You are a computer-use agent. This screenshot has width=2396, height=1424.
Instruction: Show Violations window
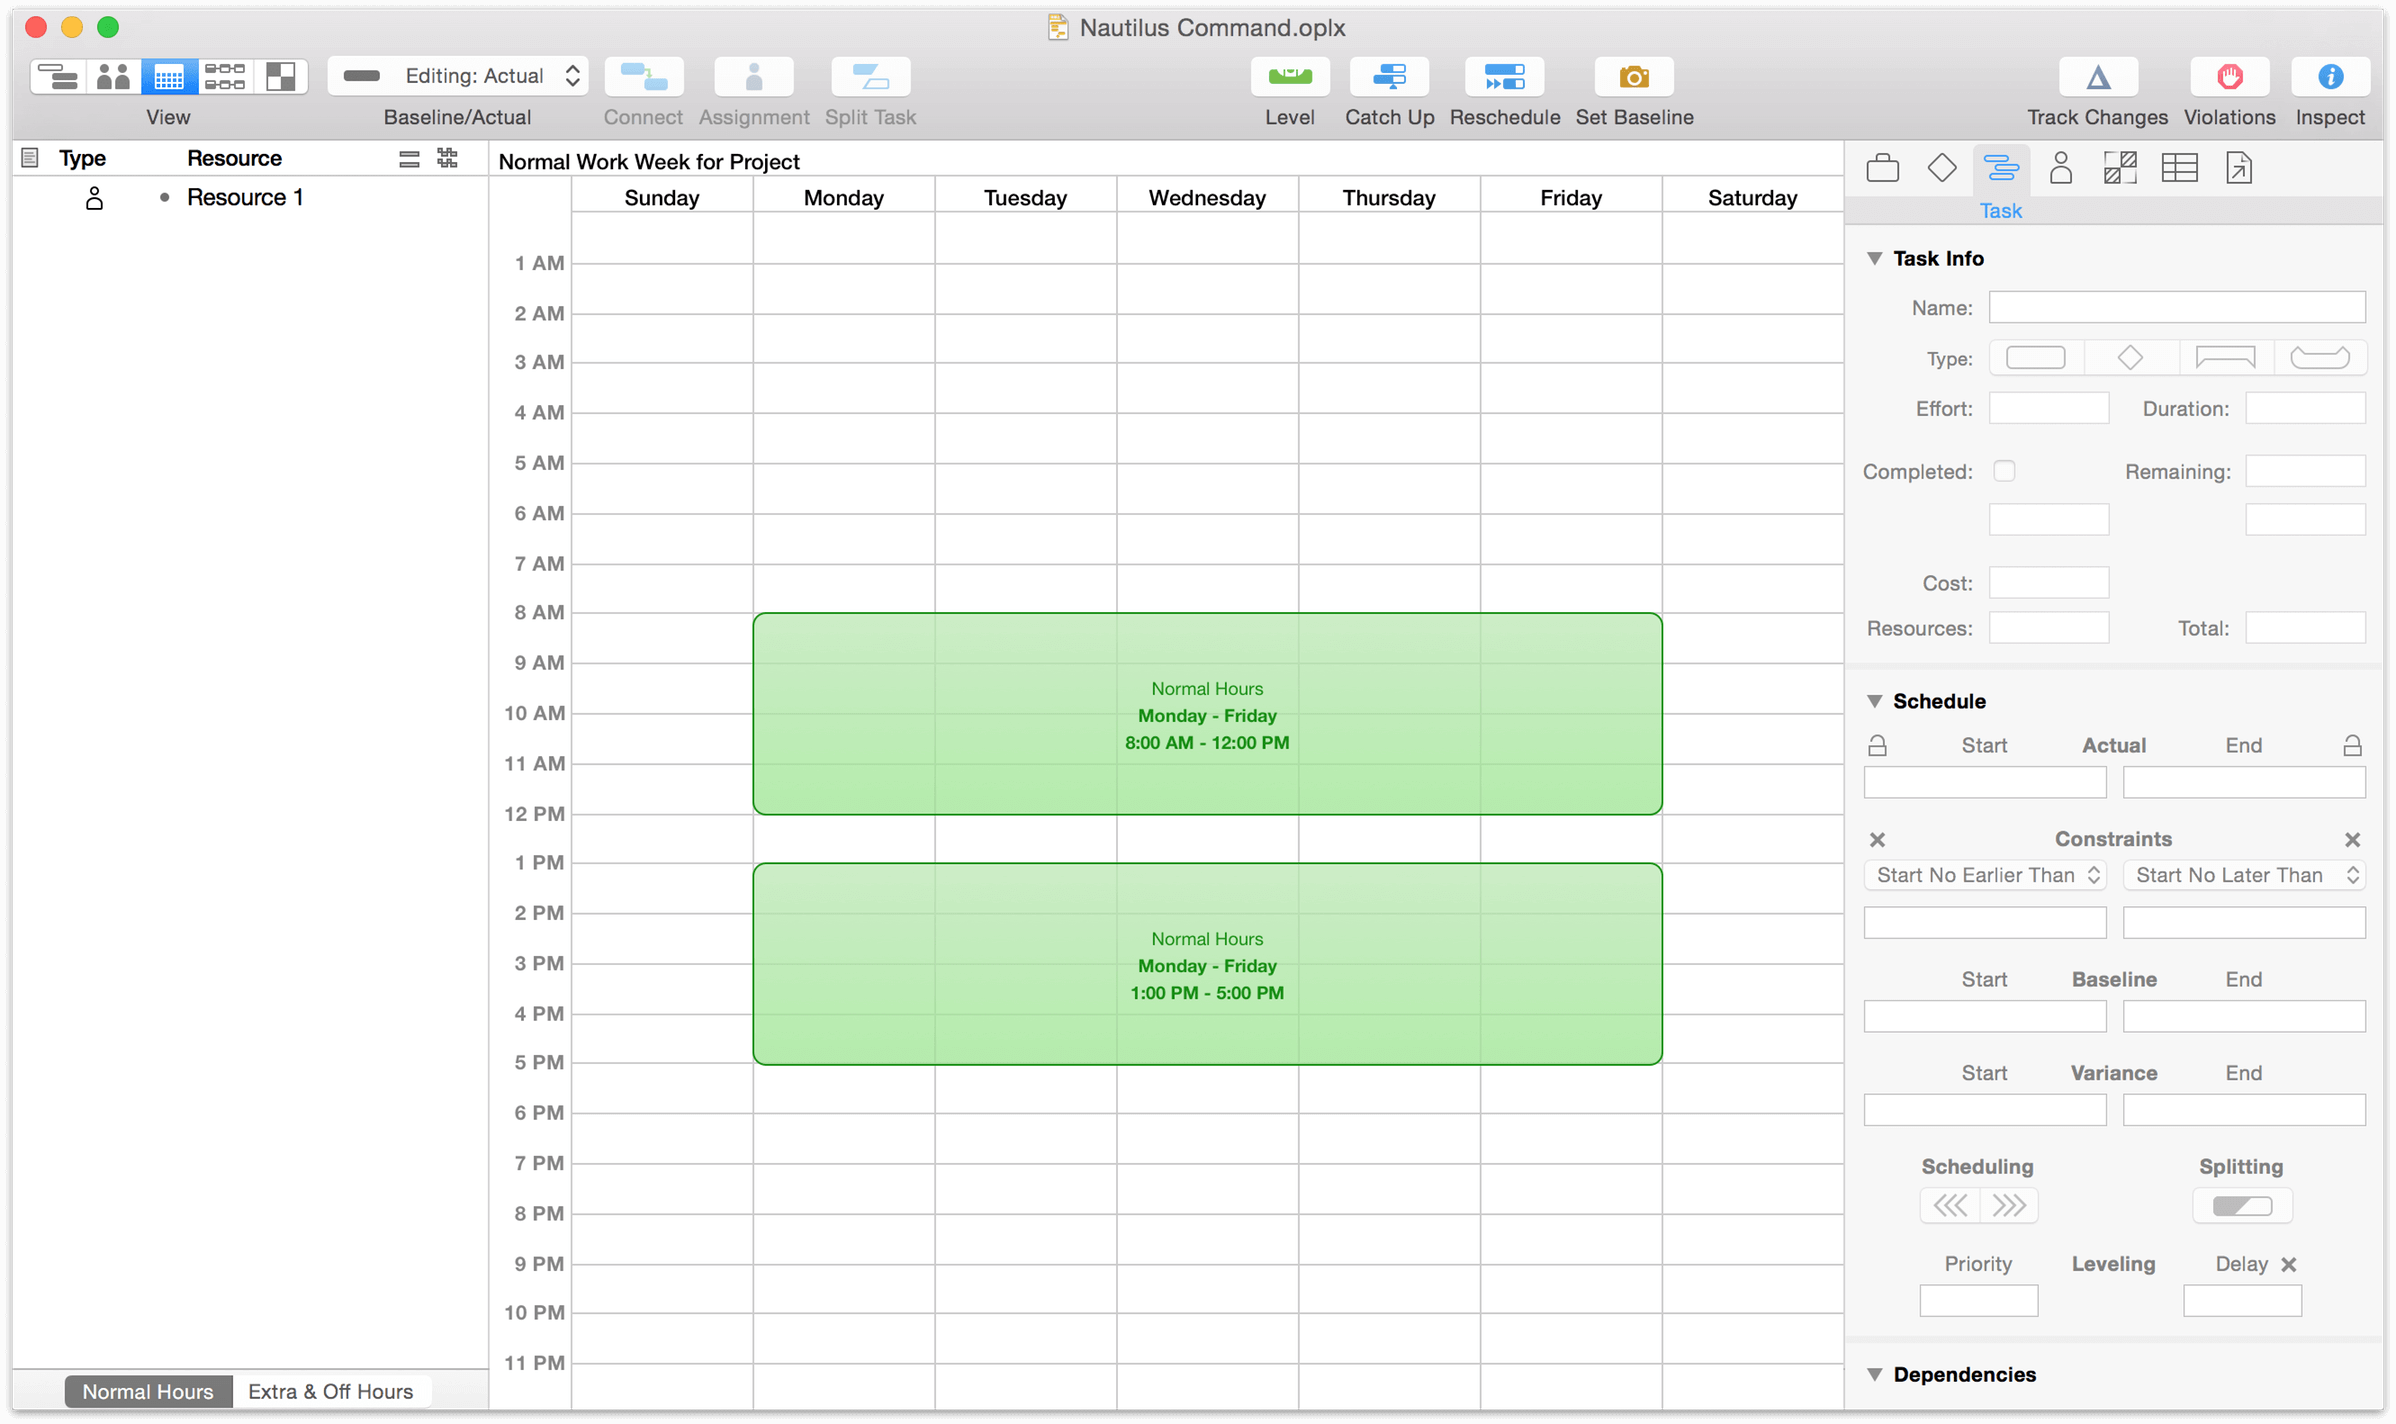click(2229, 77)
